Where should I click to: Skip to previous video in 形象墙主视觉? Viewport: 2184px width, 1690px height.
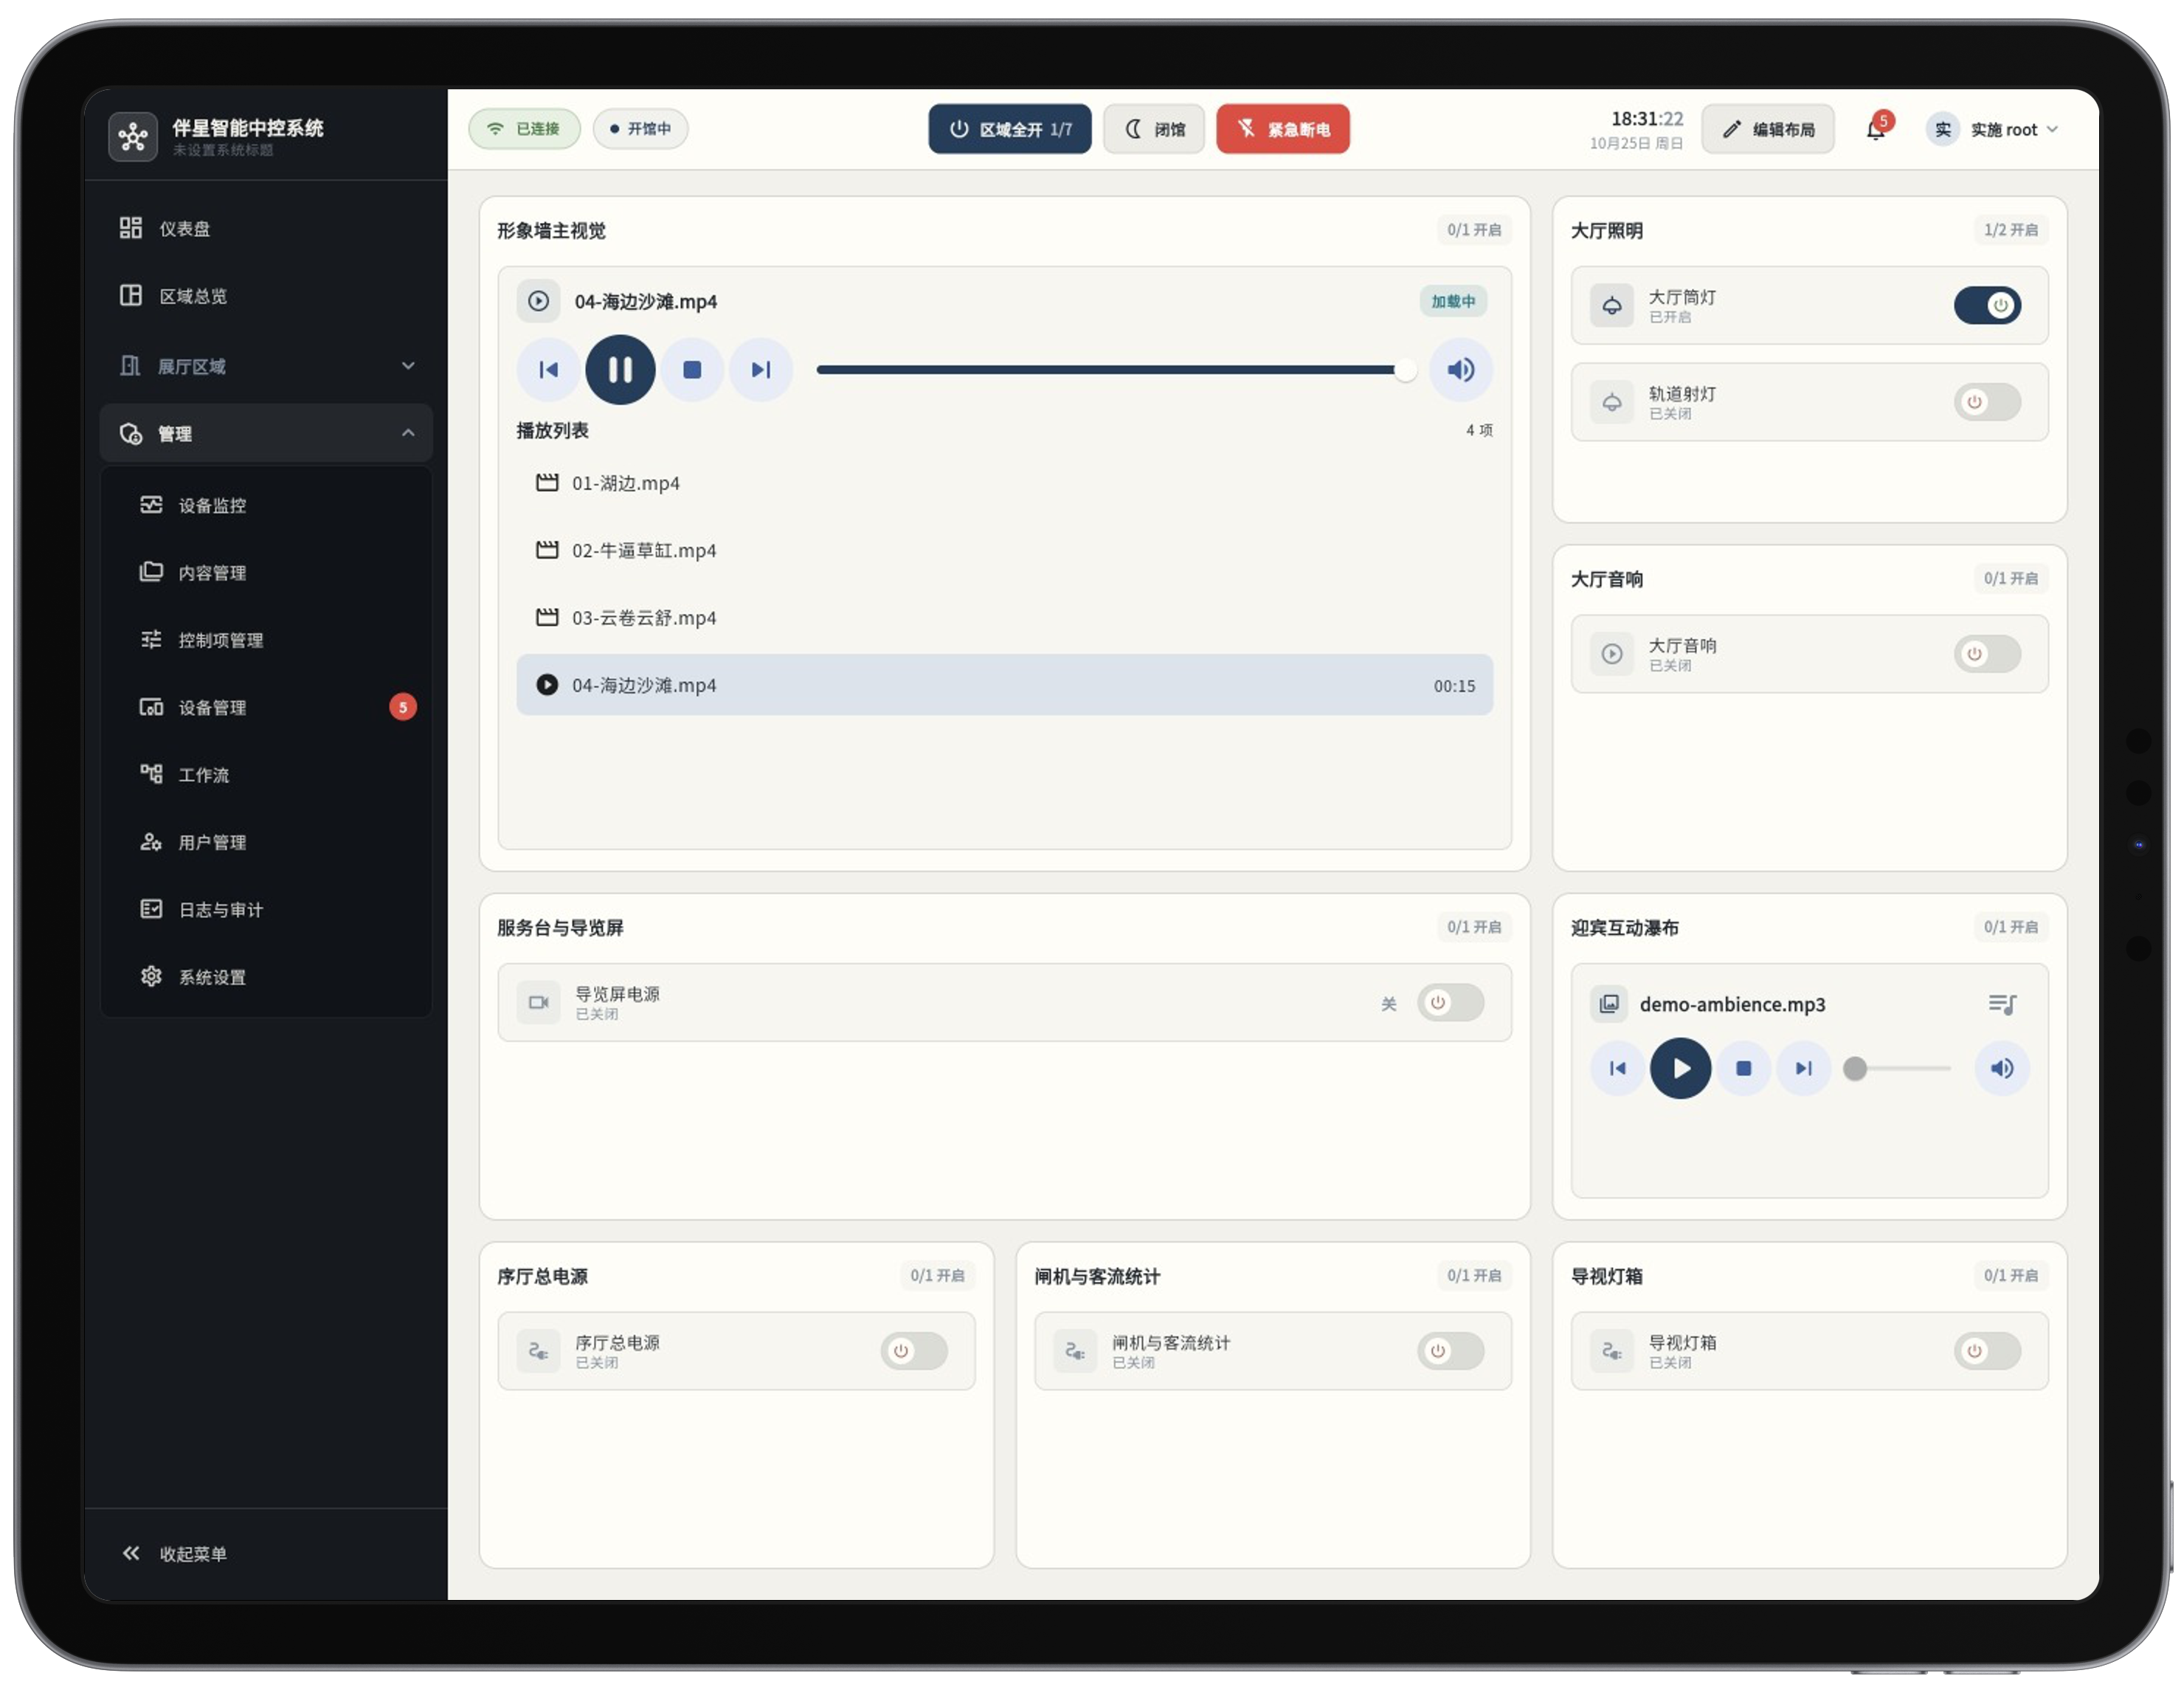pos(548,370)
